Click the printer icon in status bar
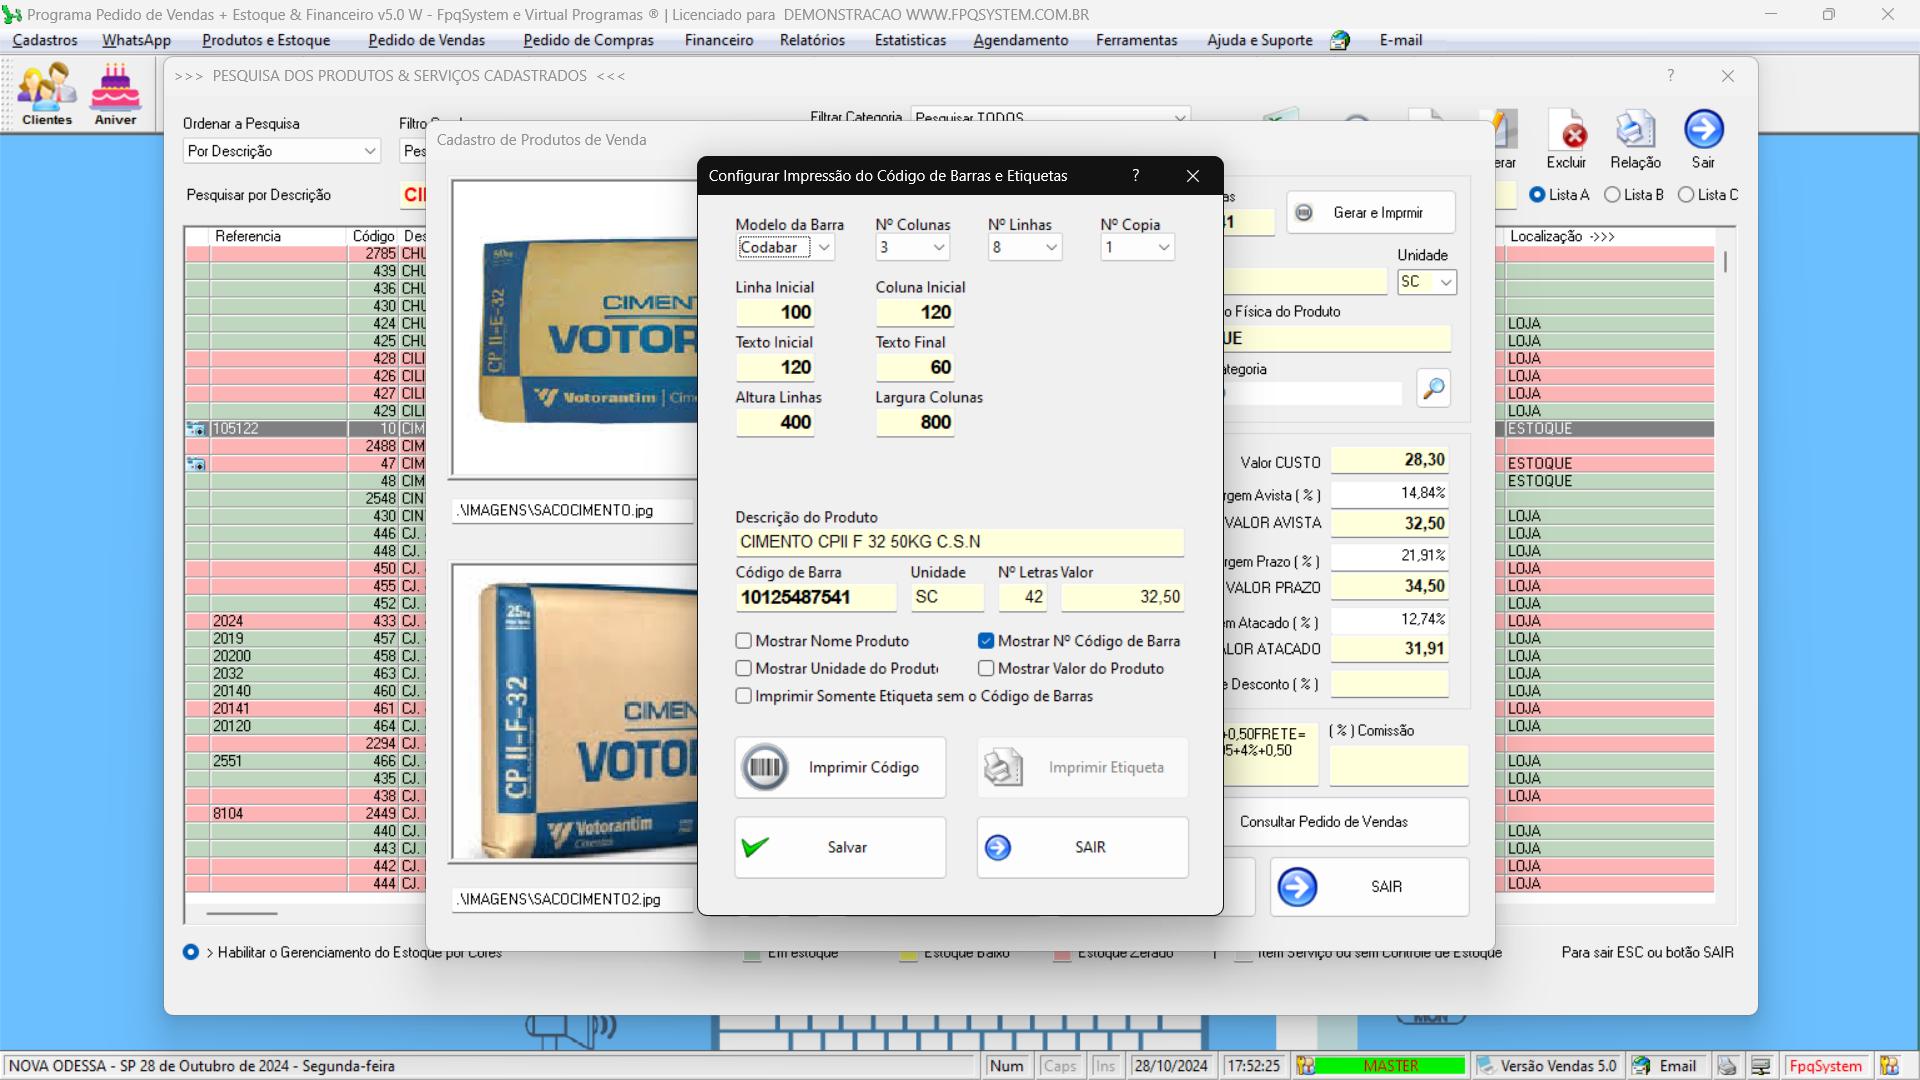1920x1080 pixels. 1727,1066
